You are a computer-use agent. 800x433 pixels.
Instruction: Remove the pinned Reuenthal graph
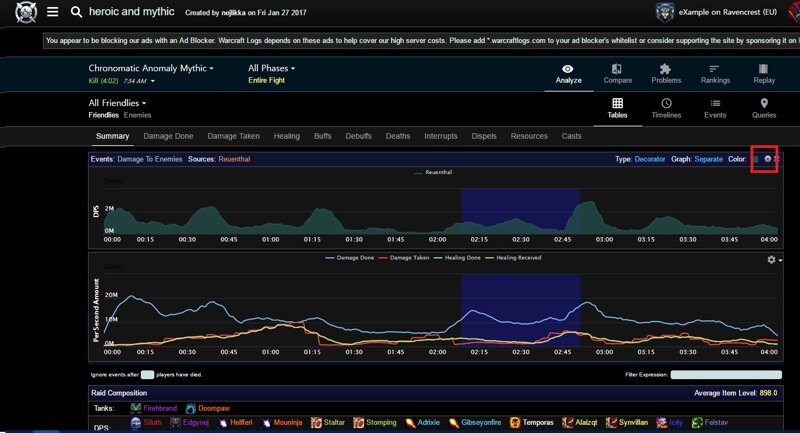click(777, 159)
